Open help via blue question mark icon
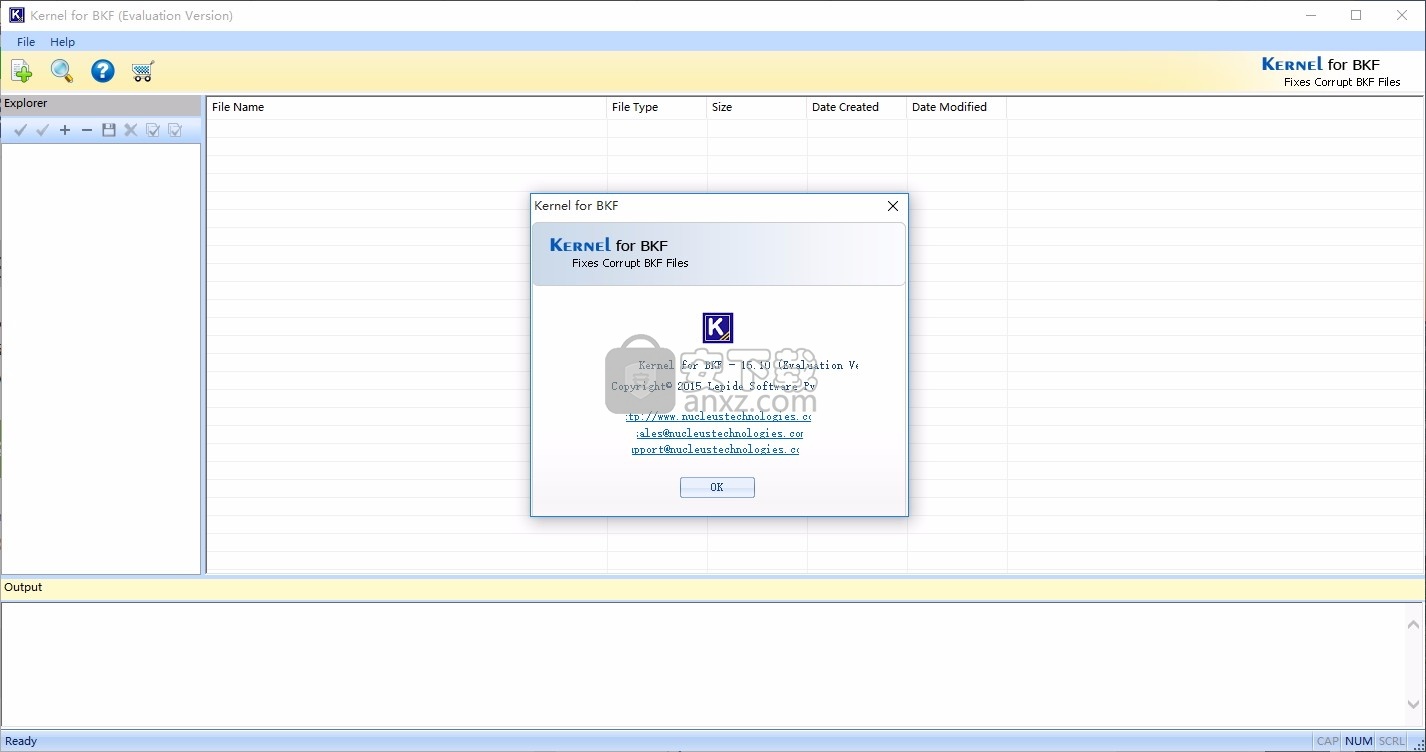 point(103,71)
